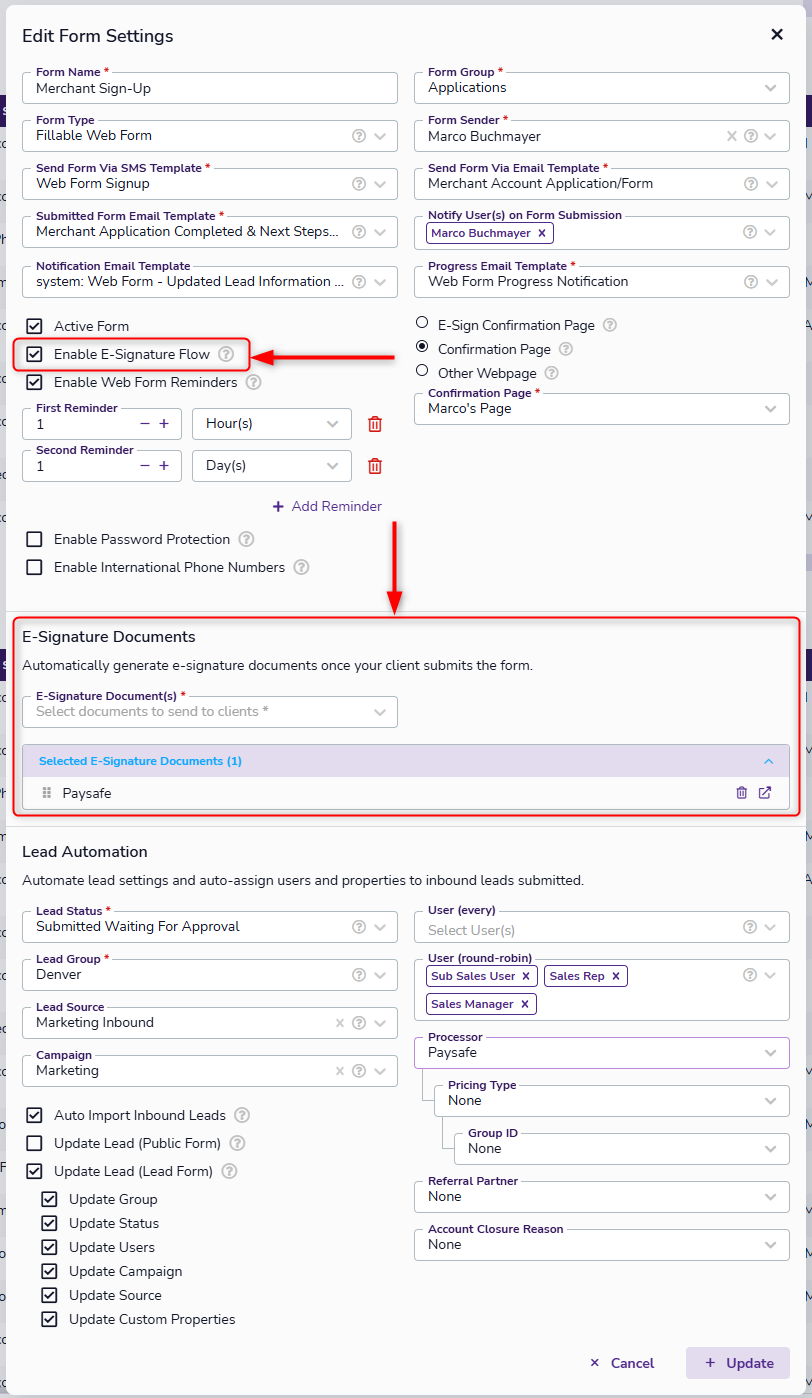Remove the Paysafe e-signature document

tap(741, 793)
